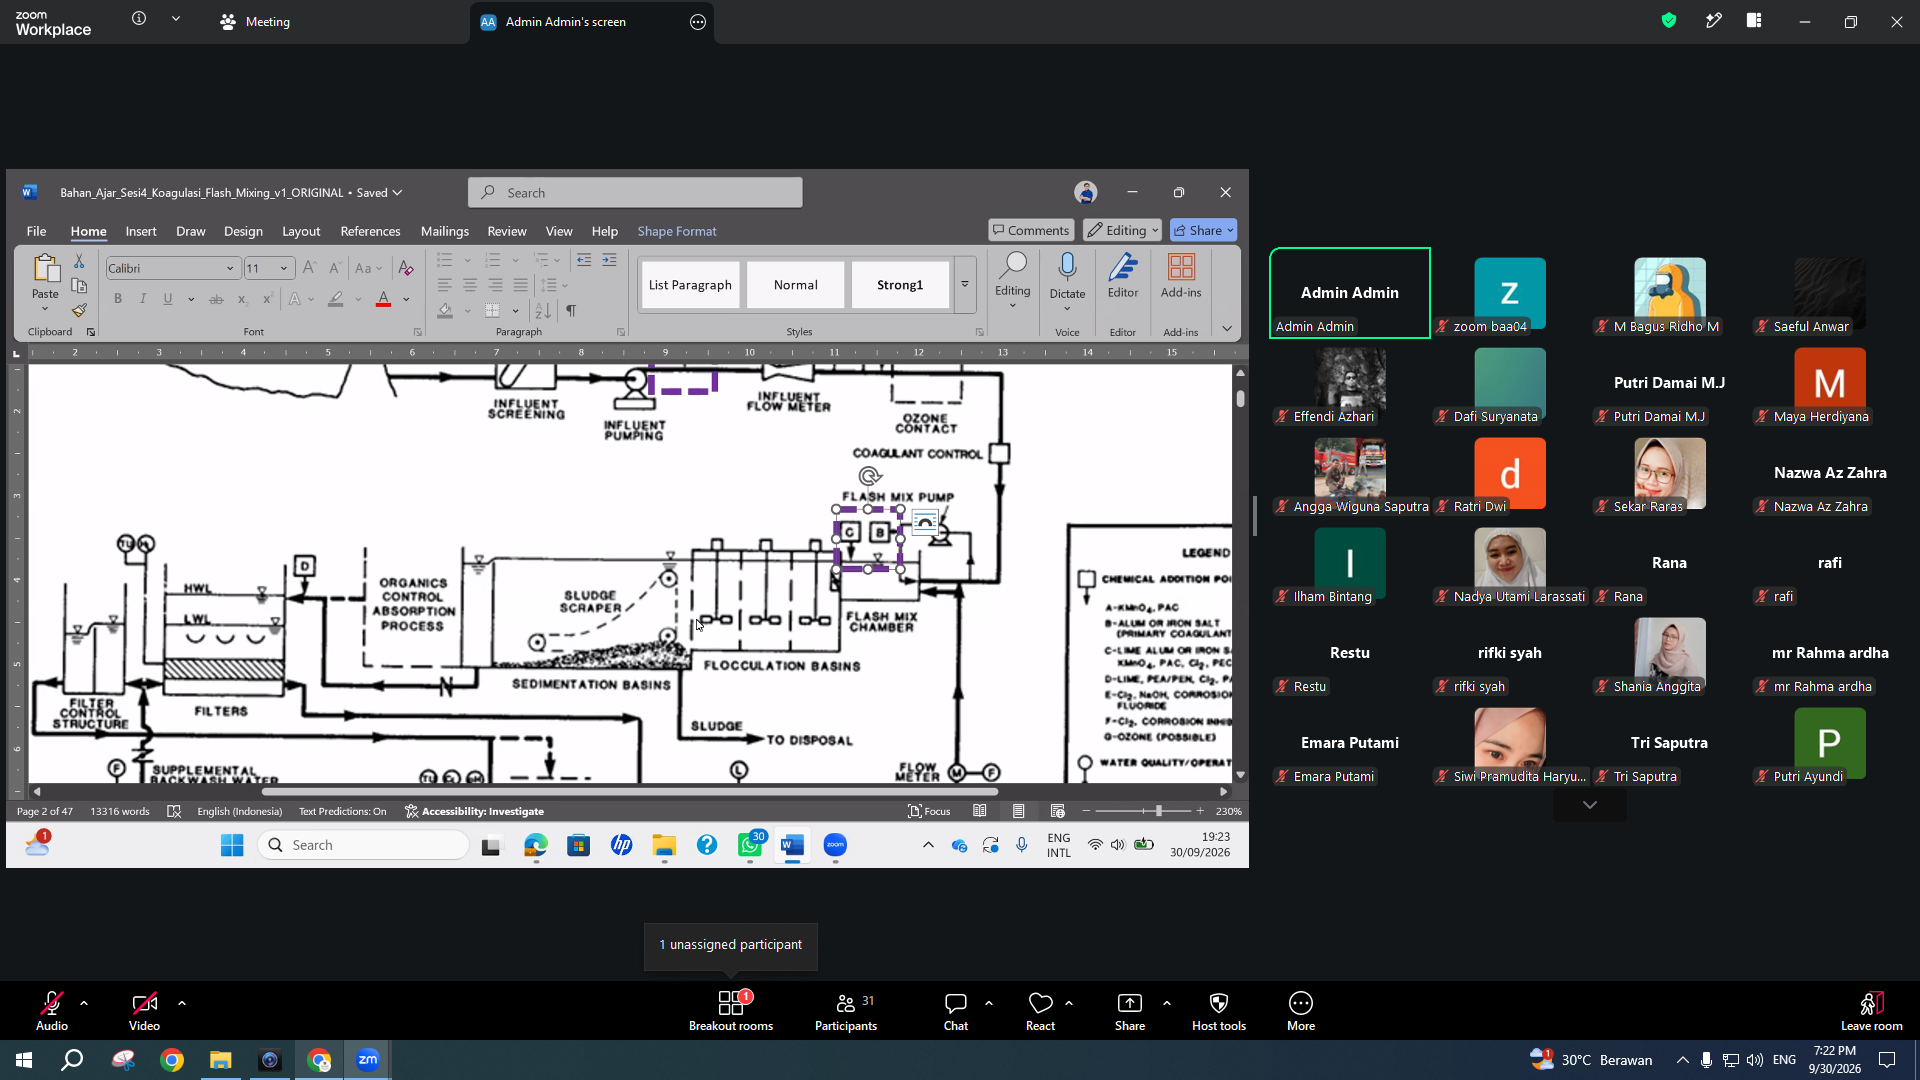Viewport: 1920px width, 1080px height.
Task: Unmute the Audio microphone
Action: (x=52, y=1011)
